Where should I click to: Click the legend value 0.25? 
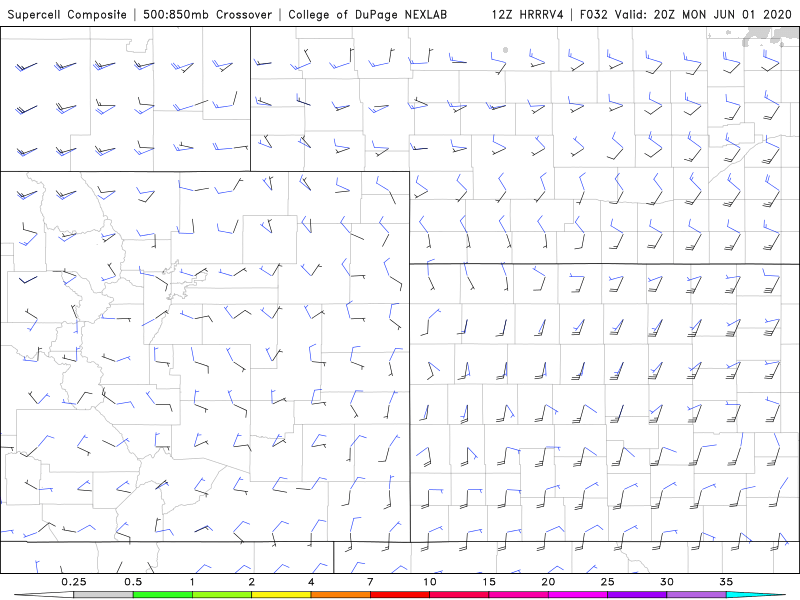click(x=73, y=582)
